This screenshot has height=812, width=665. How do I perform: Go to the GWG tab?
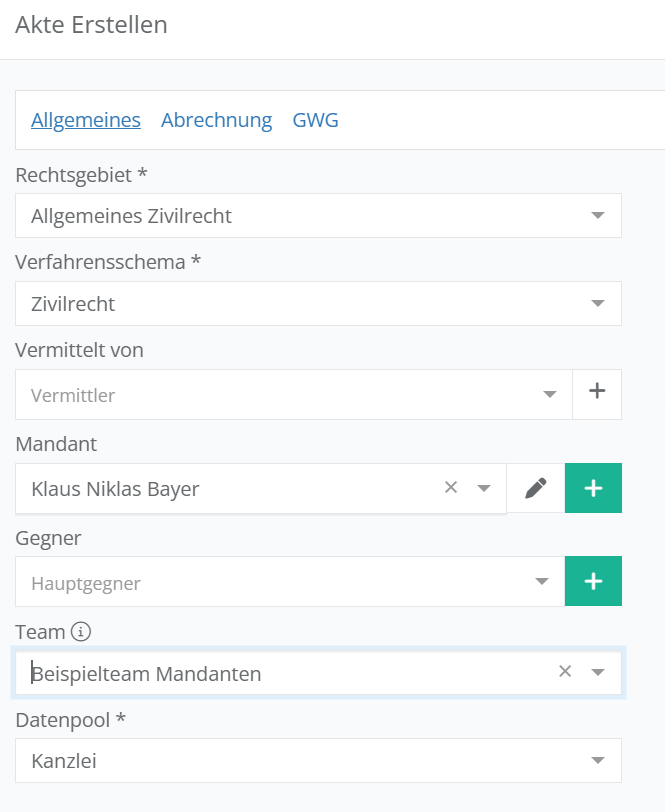[315, 120]
